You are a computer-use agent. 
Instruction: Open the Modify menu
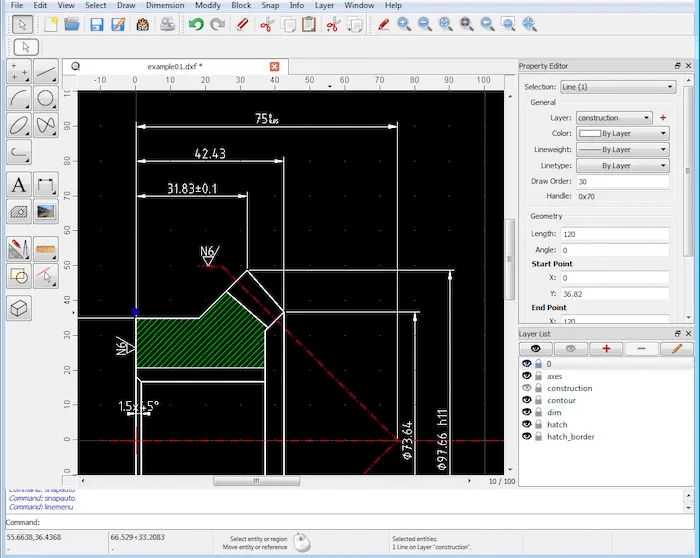pyautogui.click(x=208, y=5)
